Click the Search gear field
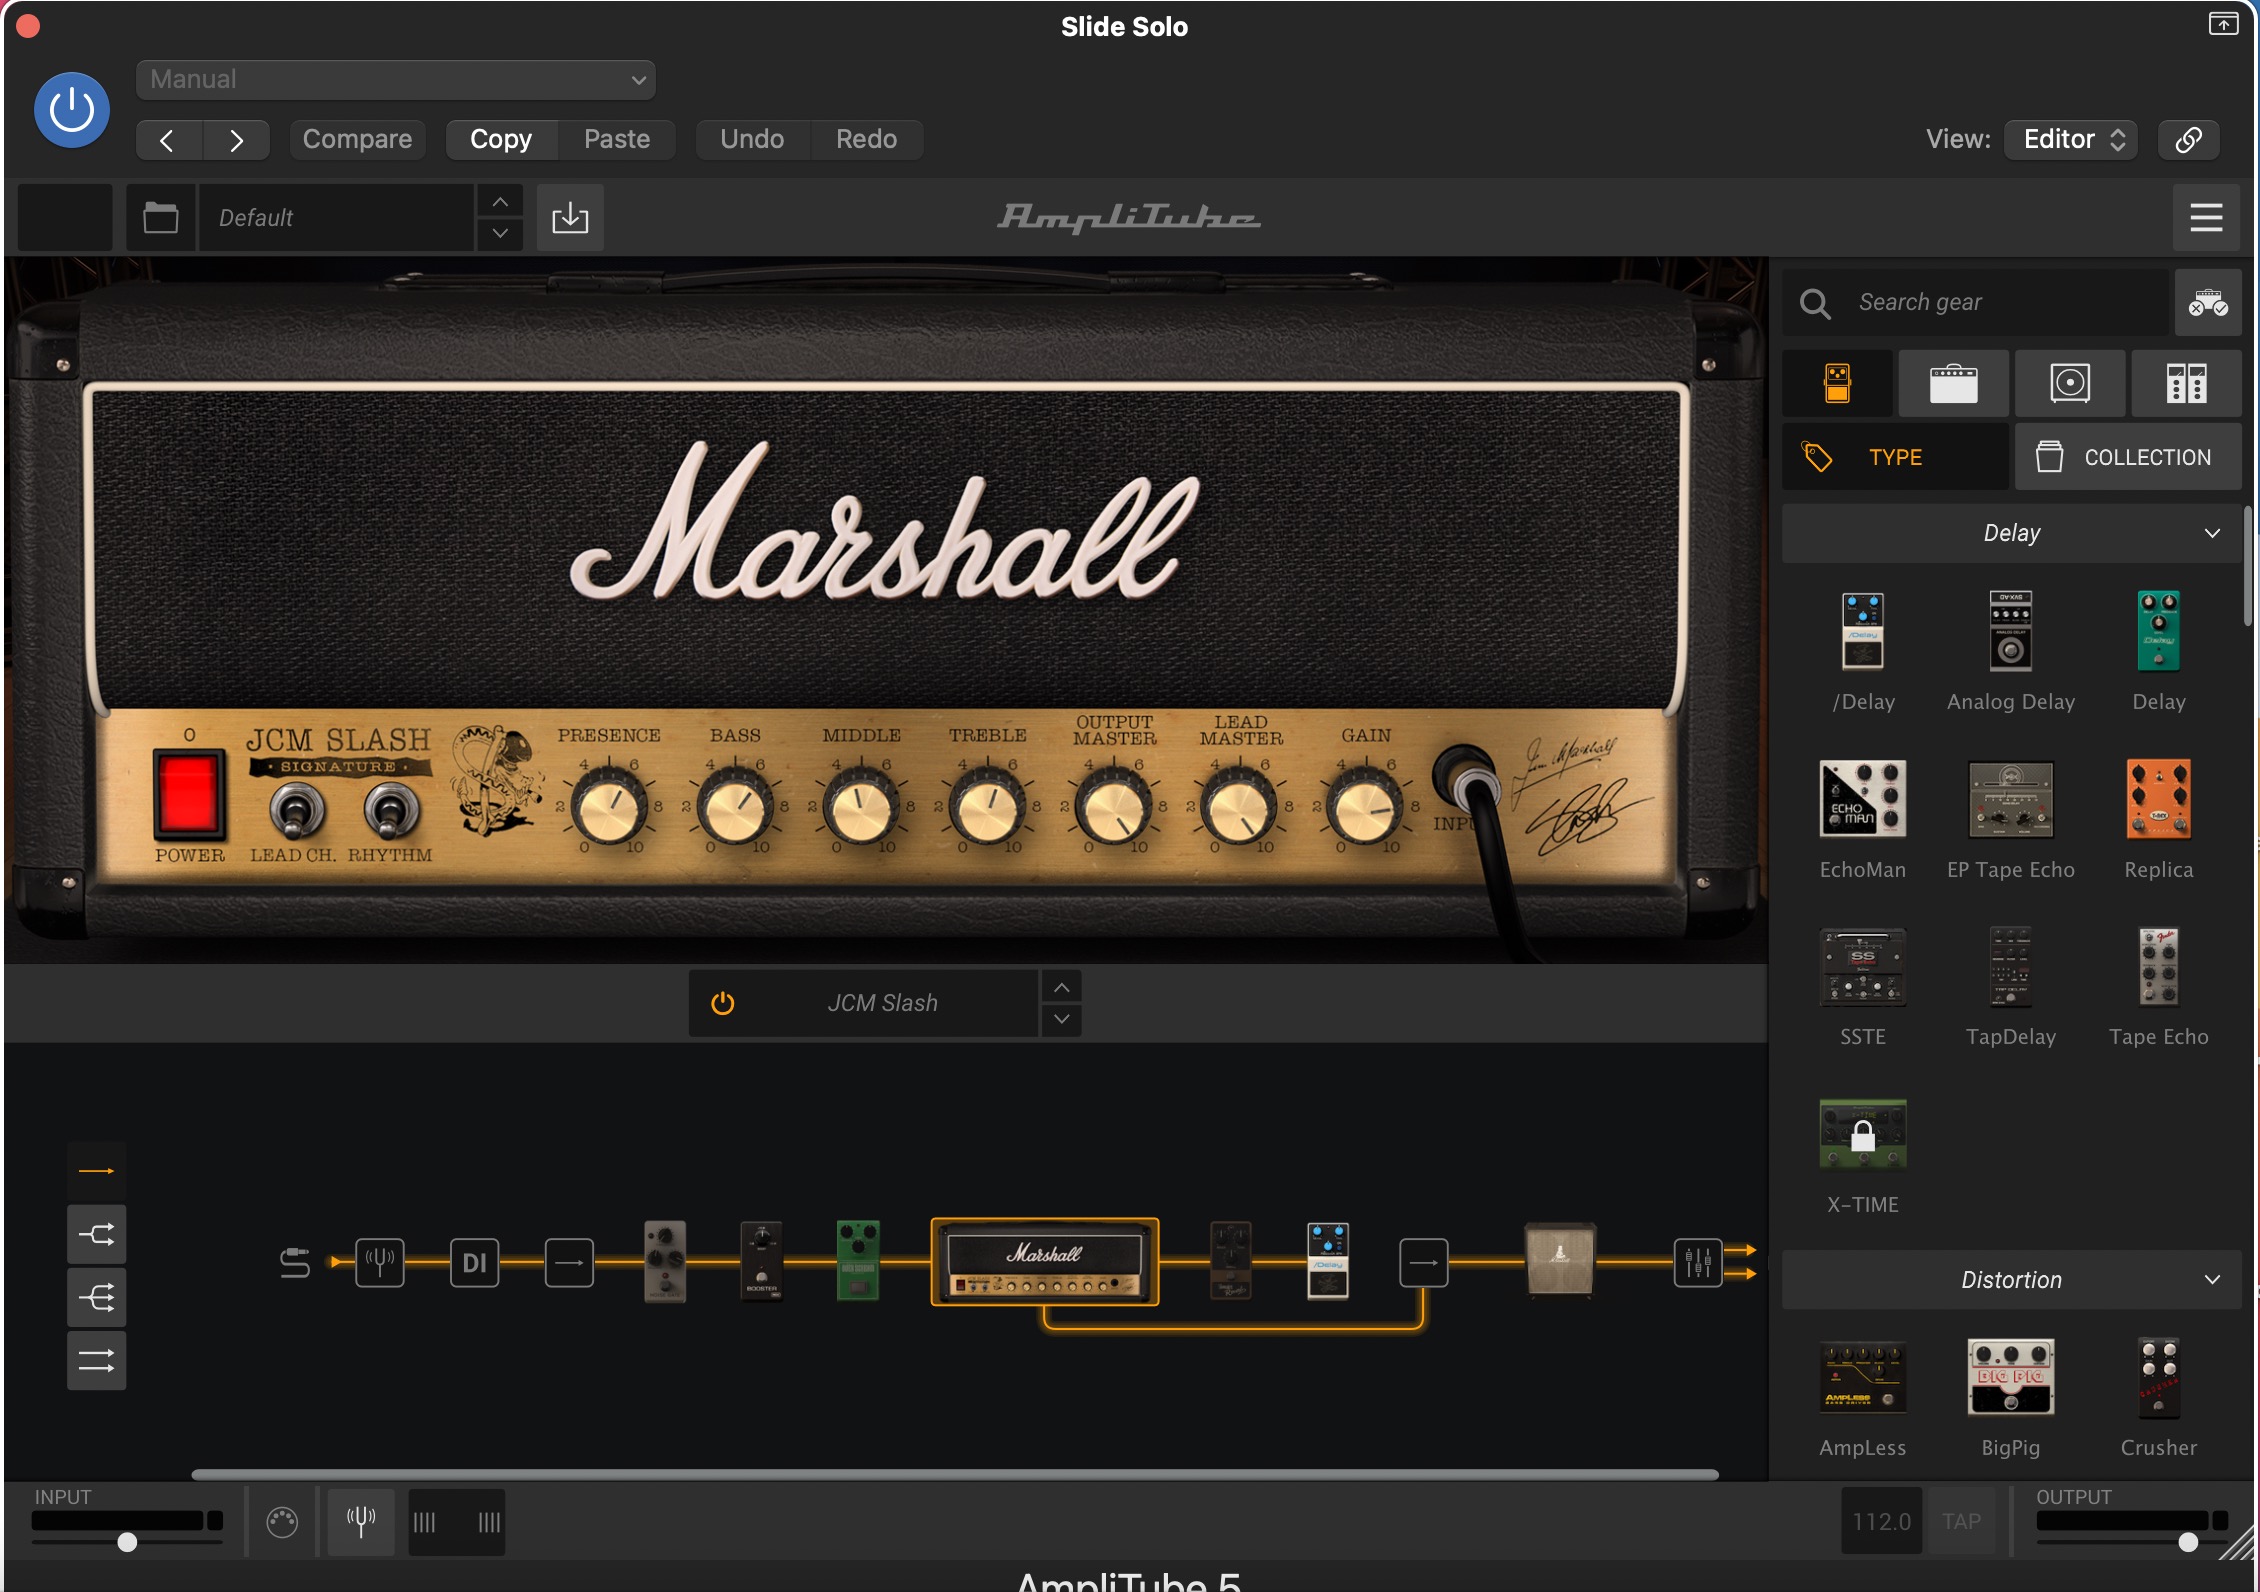Image resolution: width=2260 pixels, height=1592 pixels. pos(1976,302)
